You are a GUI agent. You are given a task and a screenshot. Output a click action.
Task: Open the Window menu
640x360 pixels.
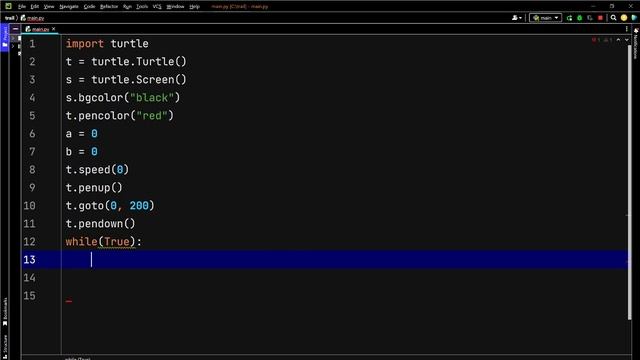tap(176, 7)
